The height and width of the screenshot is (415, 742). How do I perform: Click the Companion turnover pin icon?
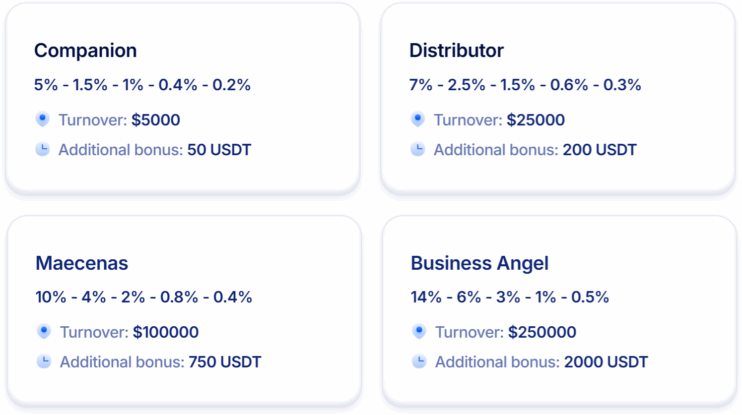tap(42, 119)
